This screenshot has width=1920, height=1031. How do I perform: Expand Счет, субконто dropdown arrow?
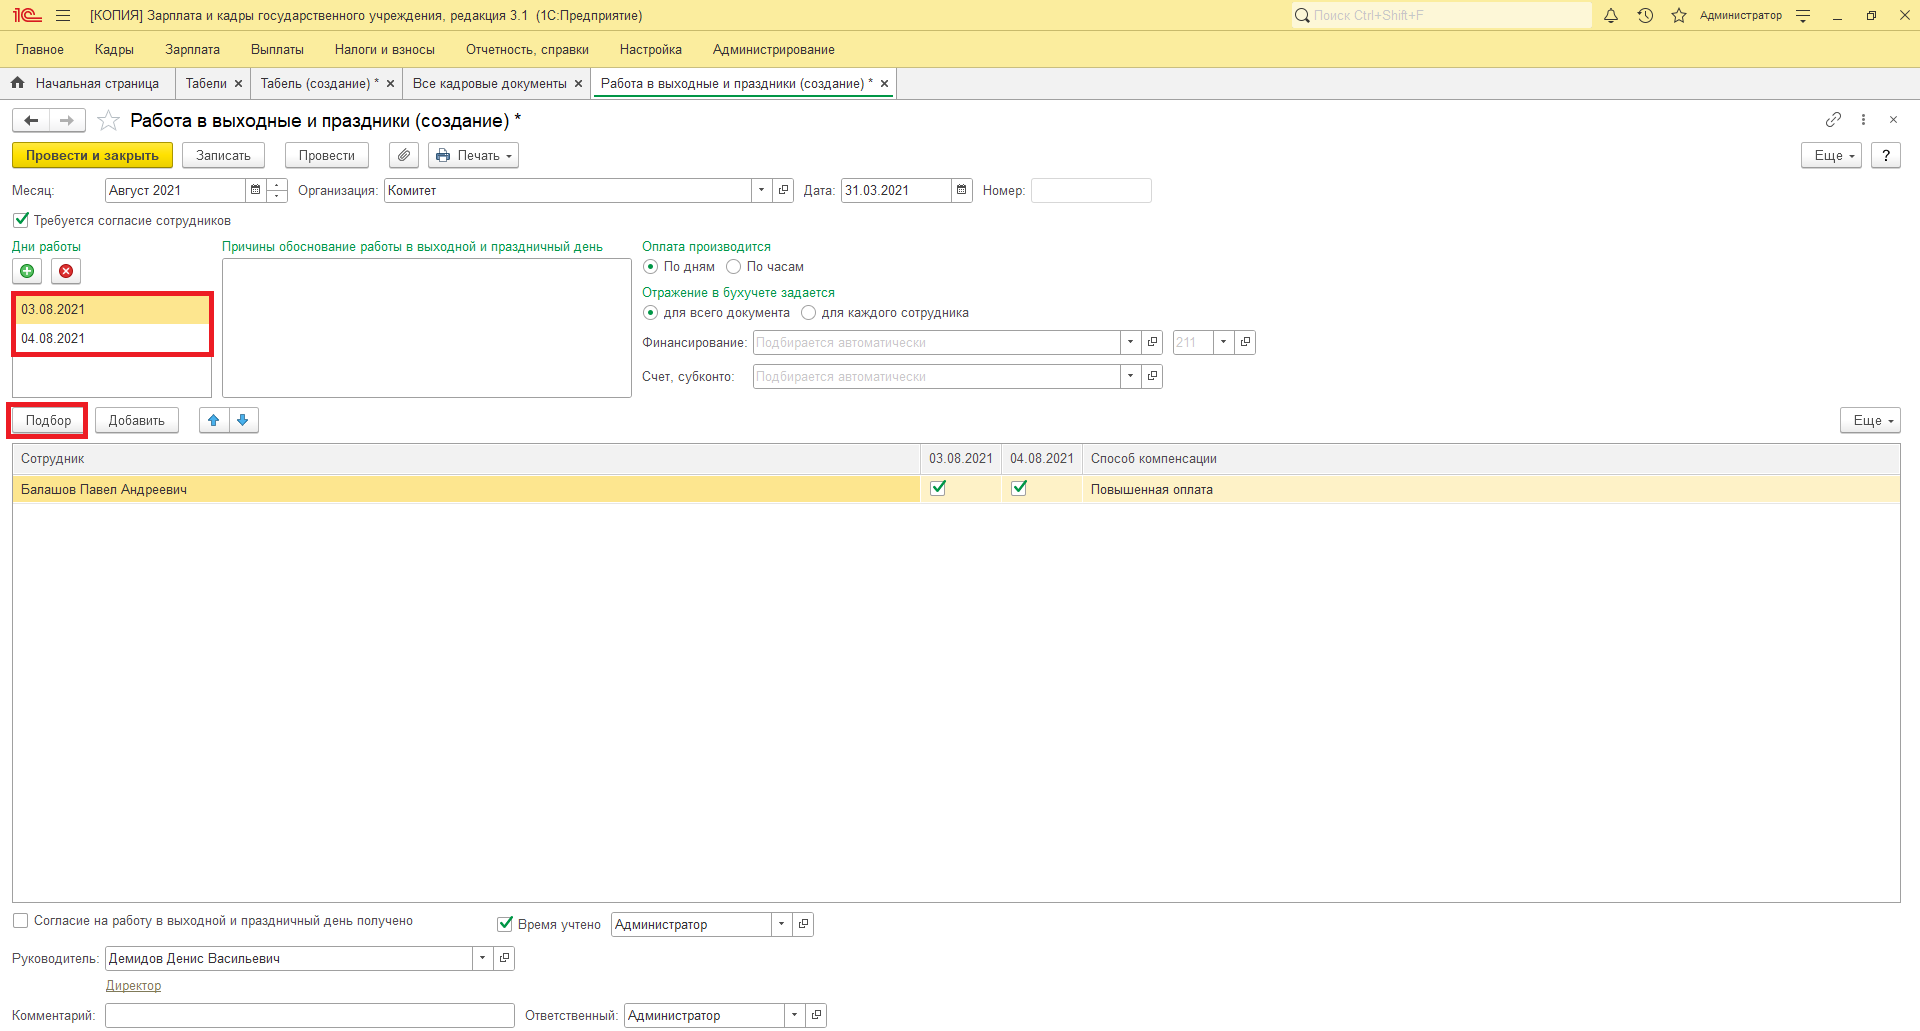pos(1130,376)
